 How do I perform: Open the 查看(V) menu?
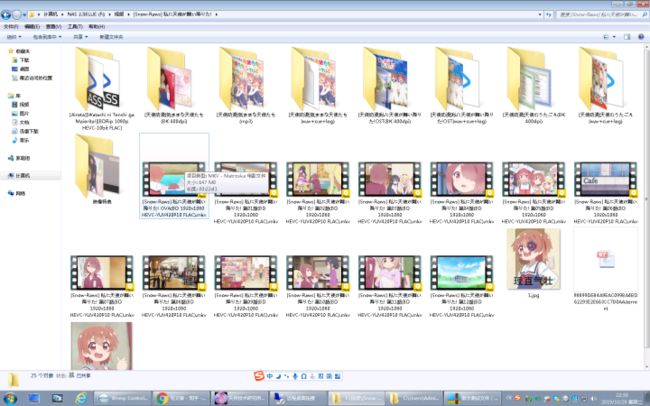(x=53, y=27)
